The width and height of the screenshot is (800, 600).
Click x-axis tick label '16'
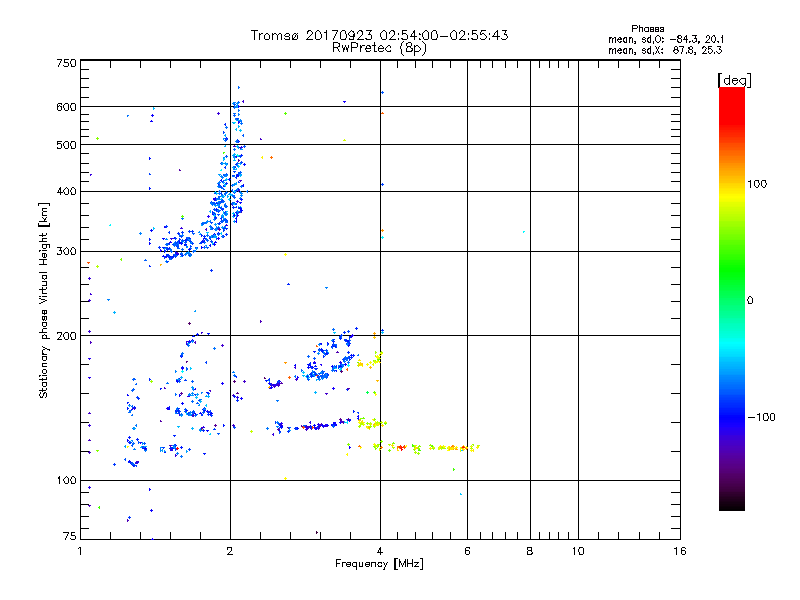click(x=680, y=551)
